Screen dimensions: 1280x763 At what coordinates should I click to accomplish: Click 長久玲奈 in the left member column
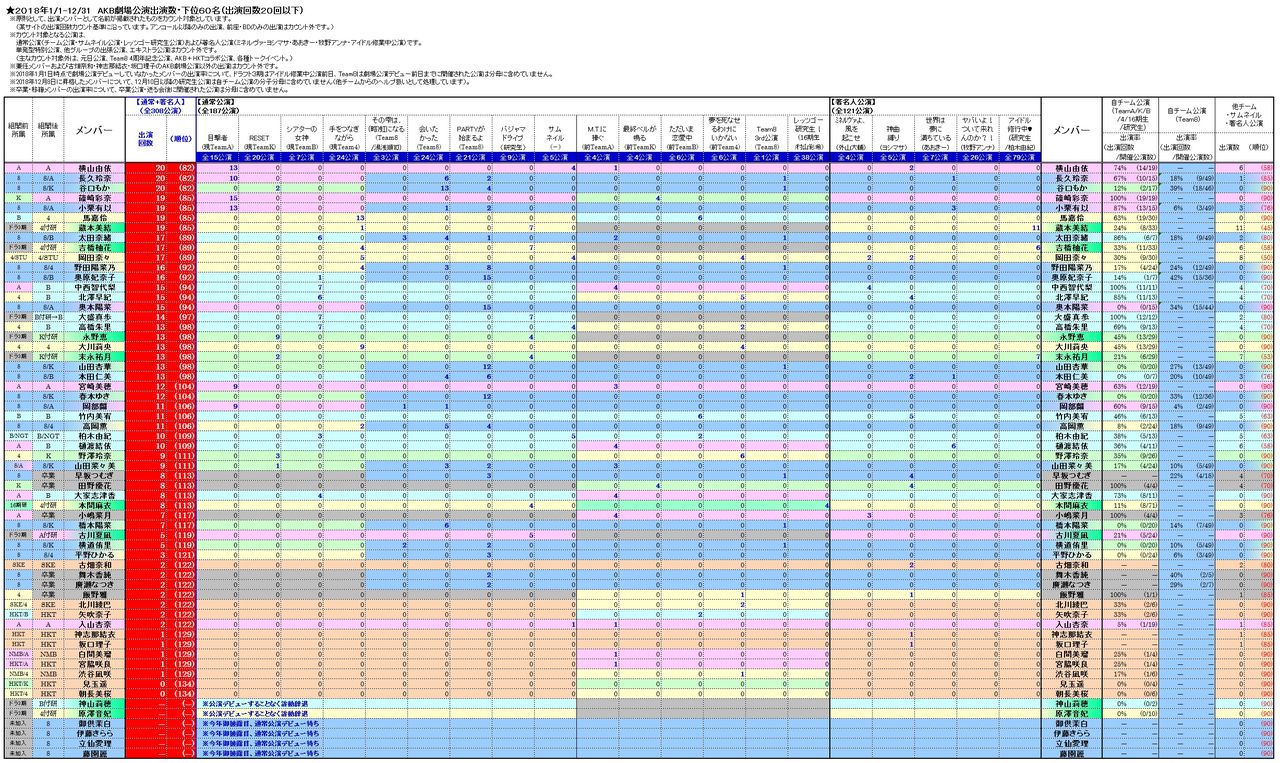pos(94,178)
